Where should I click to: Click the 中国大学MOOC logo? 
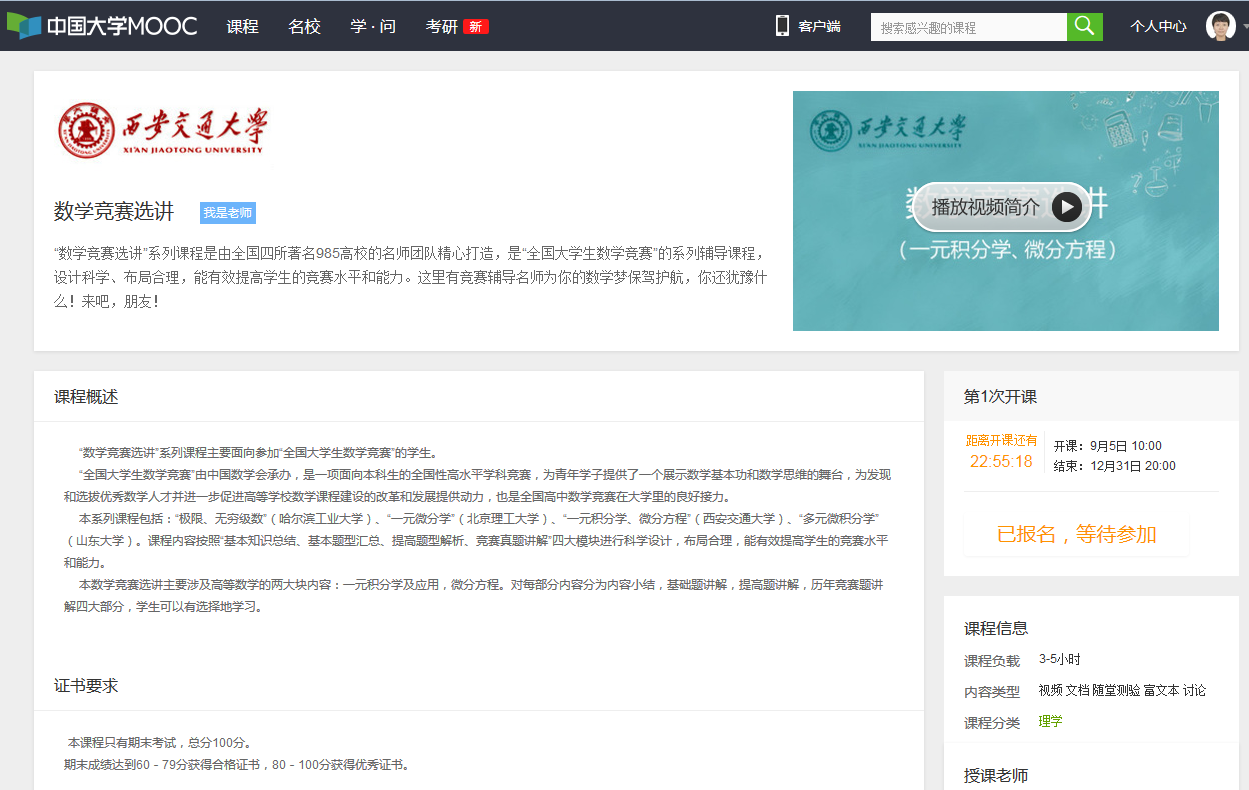pos(102,26)
